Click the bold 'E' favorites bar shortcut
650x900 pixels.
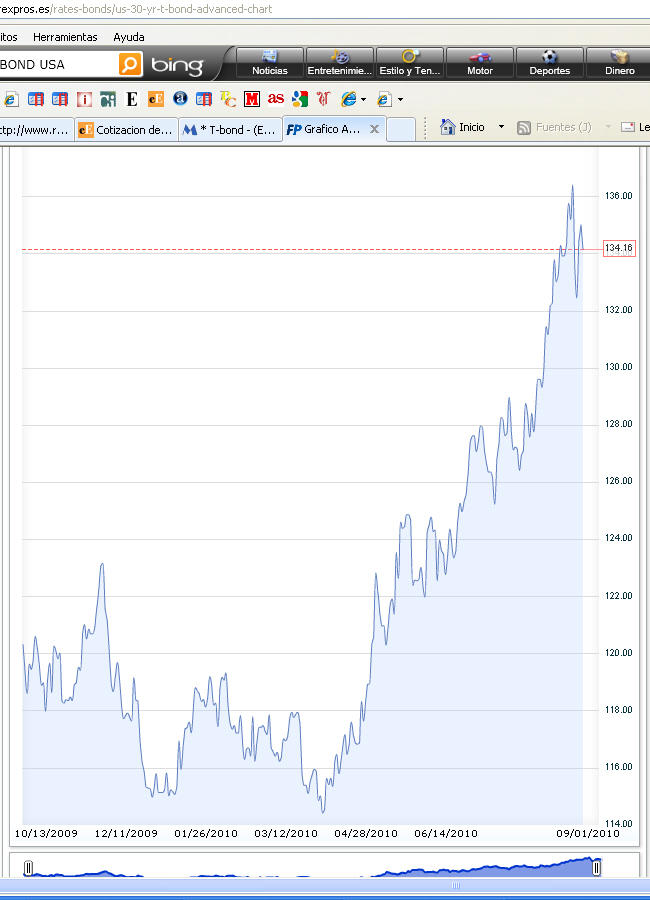131,99
